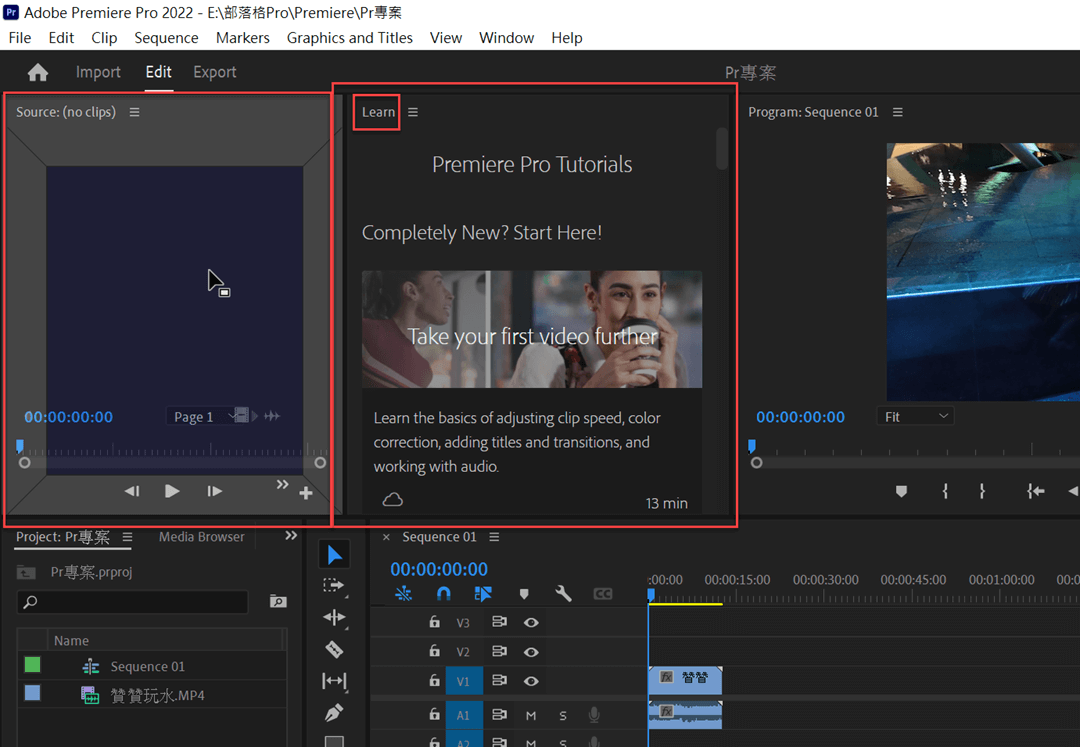This screenshot has height=747, width=1080.
Task: Open the Sequence menu
Action: click(x=166, y=38)
